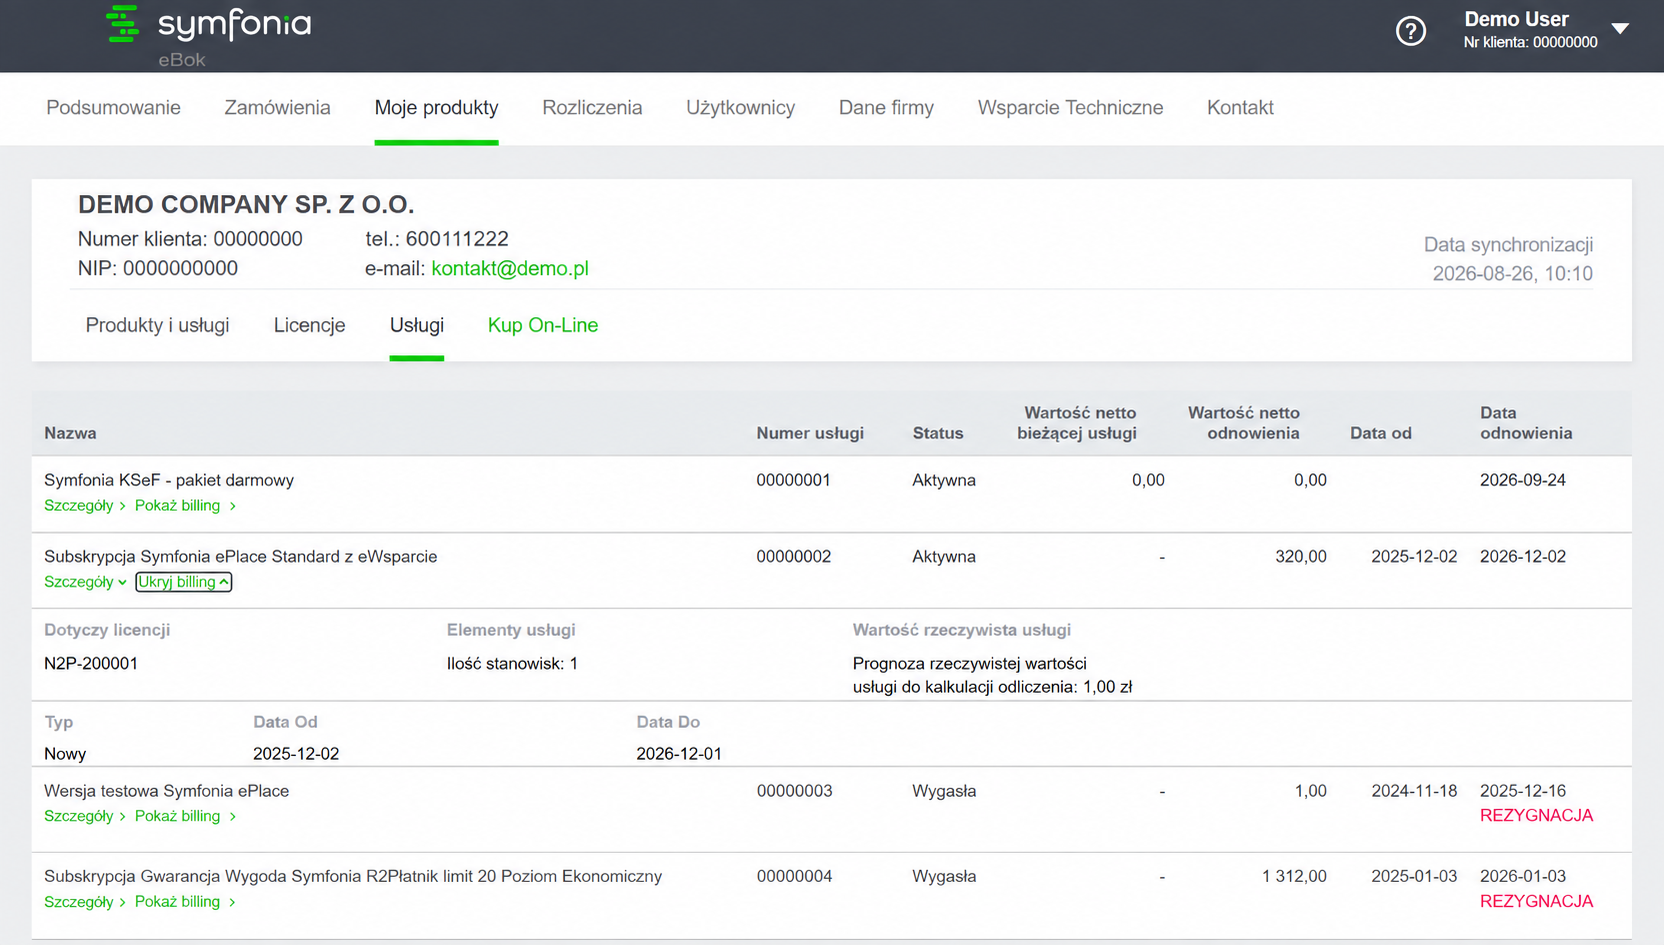Click the DEMO COMPANY SP. Z O.O. heading
The image size is (1664, 945).
246,205
